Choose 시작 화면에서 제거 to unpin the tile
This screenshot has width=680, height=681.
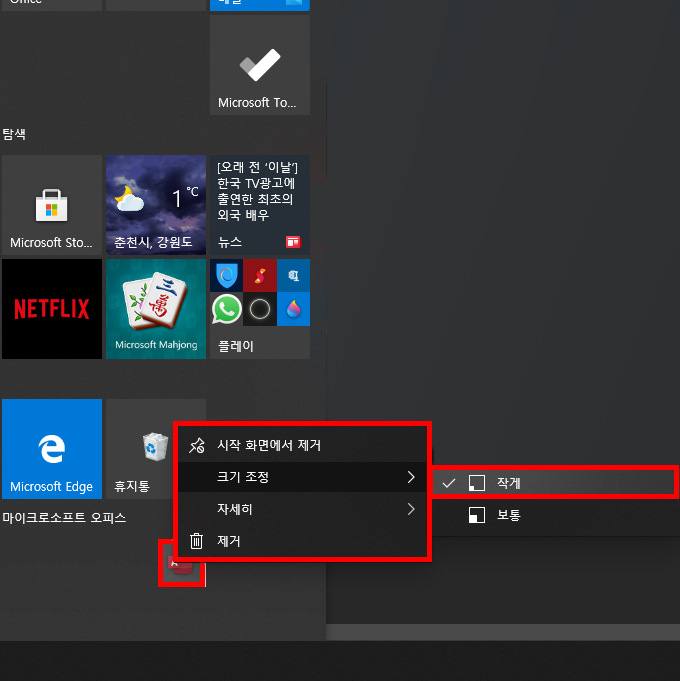(x=302, y=445)
